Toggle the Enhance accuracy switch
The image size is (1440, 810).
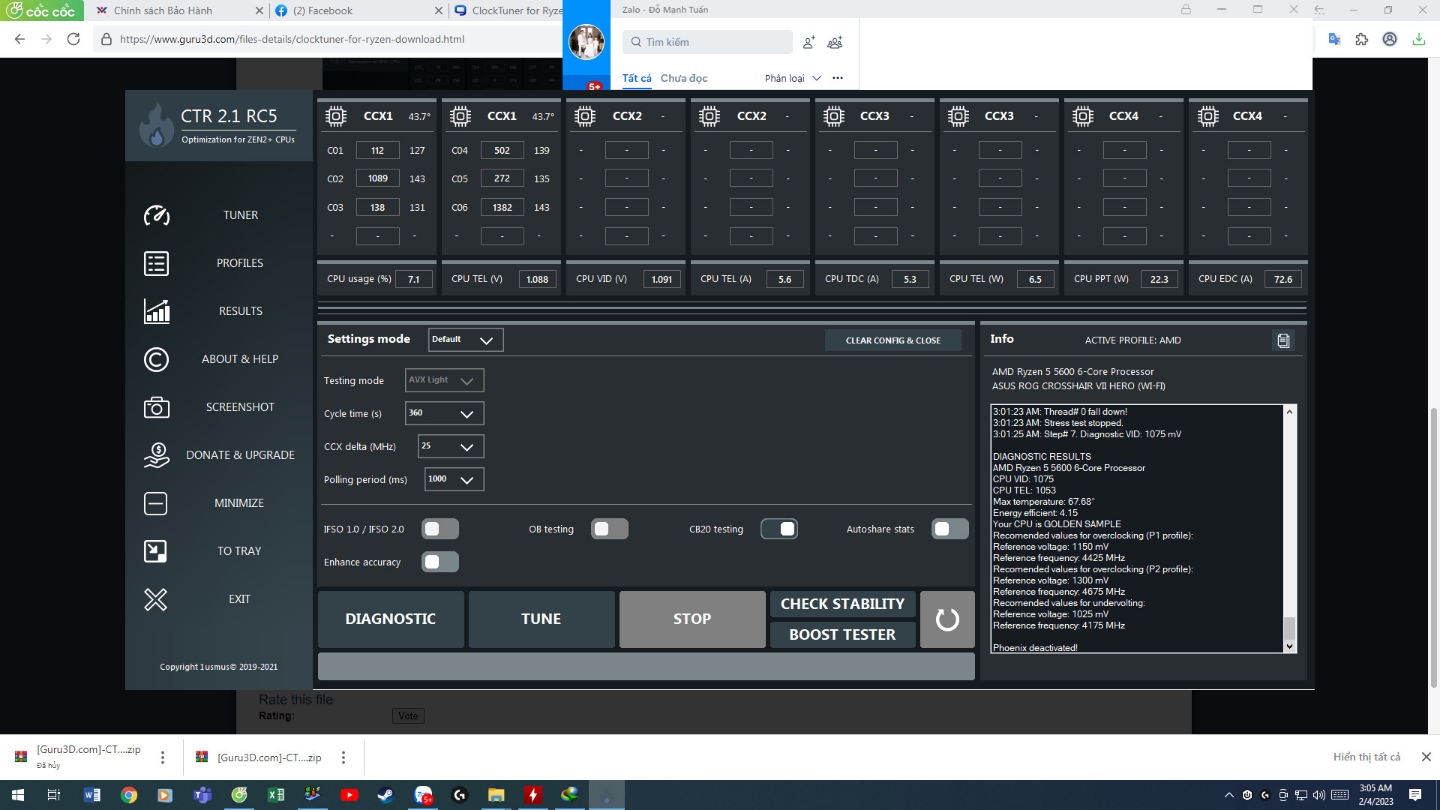tap(440, 562)
